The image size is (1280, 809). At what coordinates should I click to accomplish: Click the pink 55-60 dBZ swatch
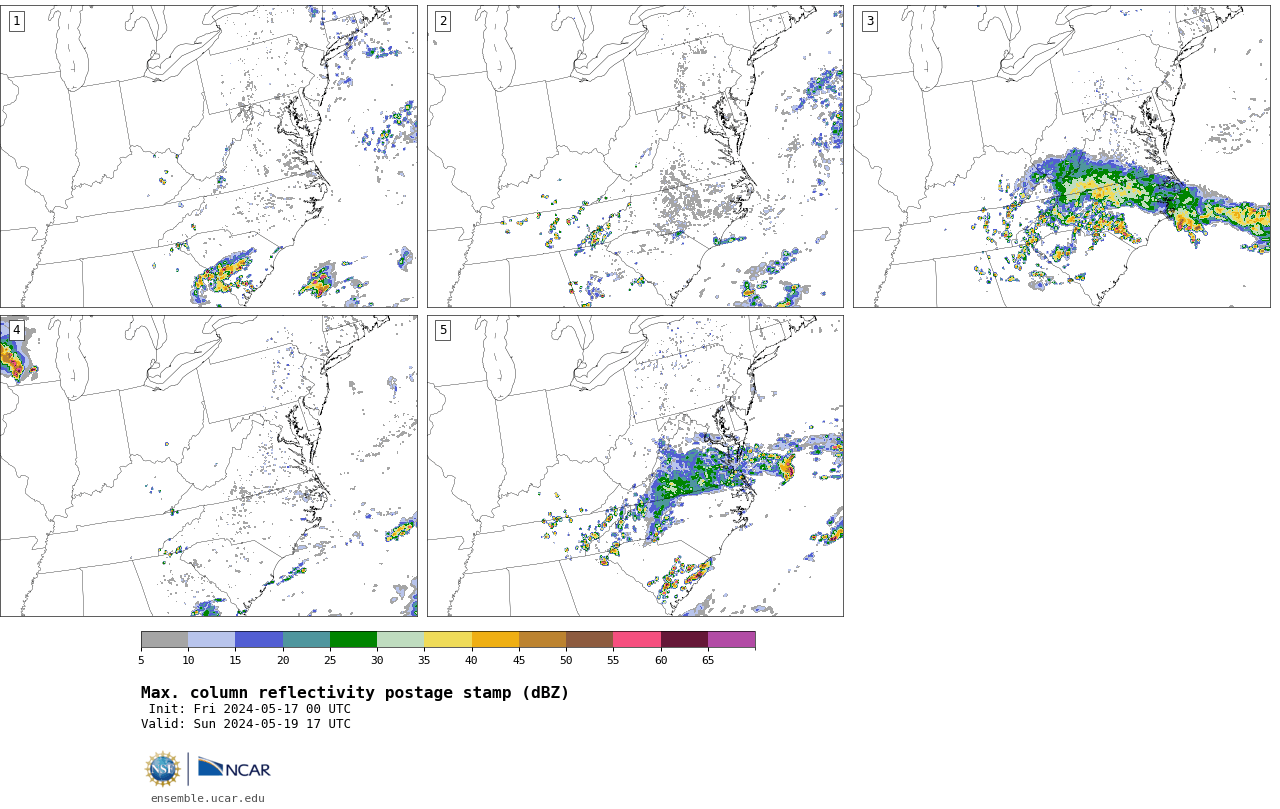[x=637, y=640]
